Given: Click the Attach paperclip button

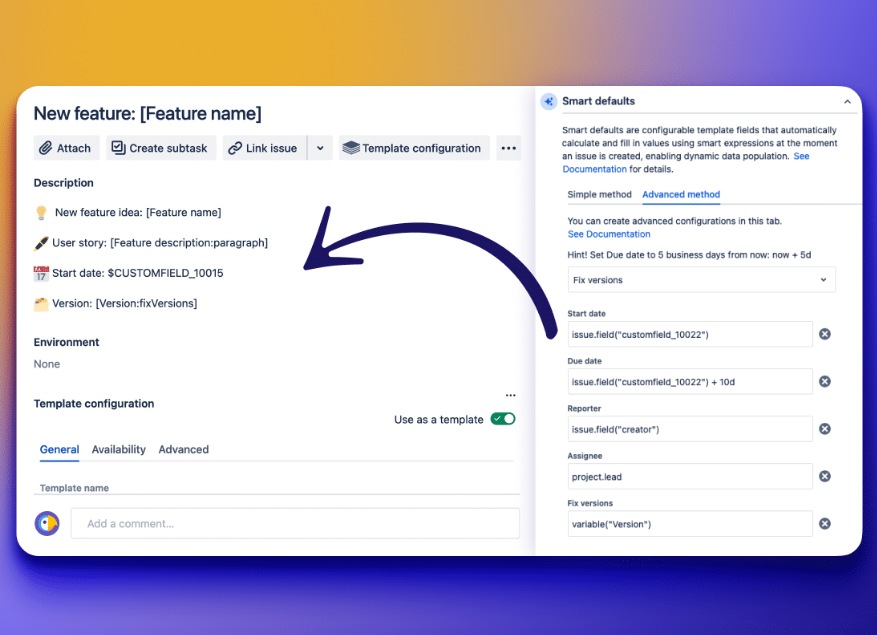Looking at the screenshot, I should 66,148.
